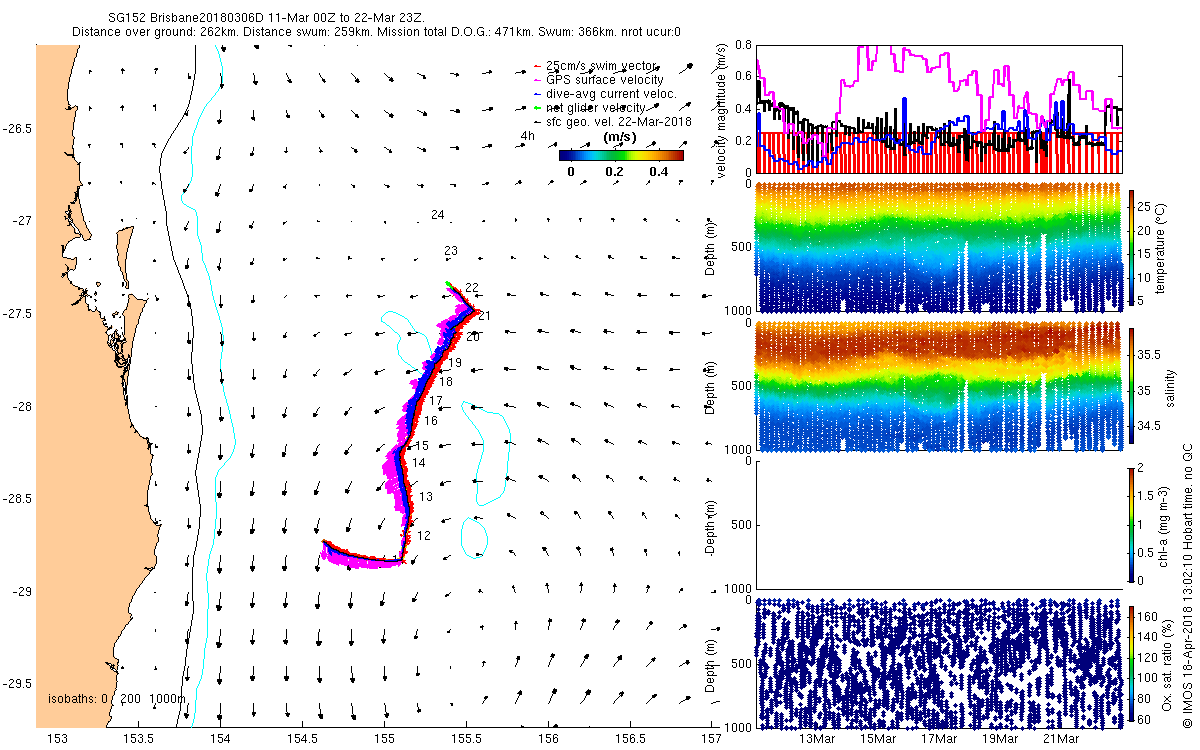Click day marker 20 on glider track
The width and height of the screenshot is (1200, 750).
coord(473,337)
